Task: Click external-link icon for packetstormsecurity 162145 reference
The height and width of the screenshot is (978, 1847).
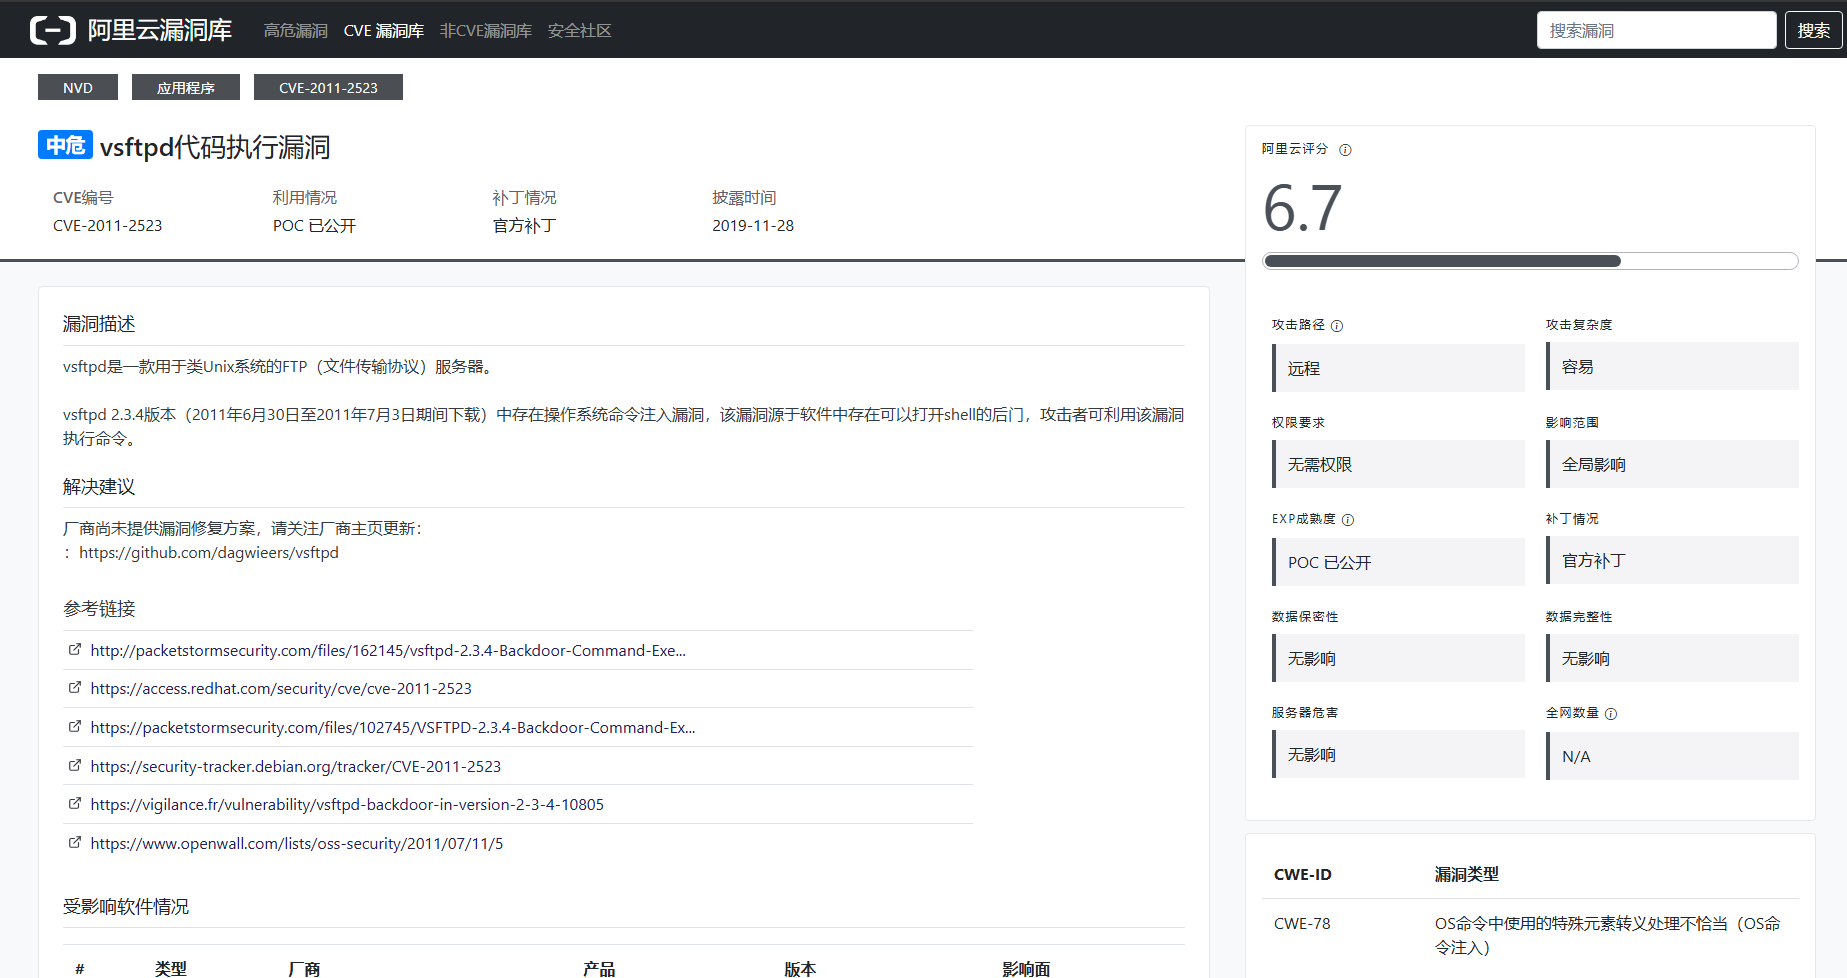Action: (75, 650)
